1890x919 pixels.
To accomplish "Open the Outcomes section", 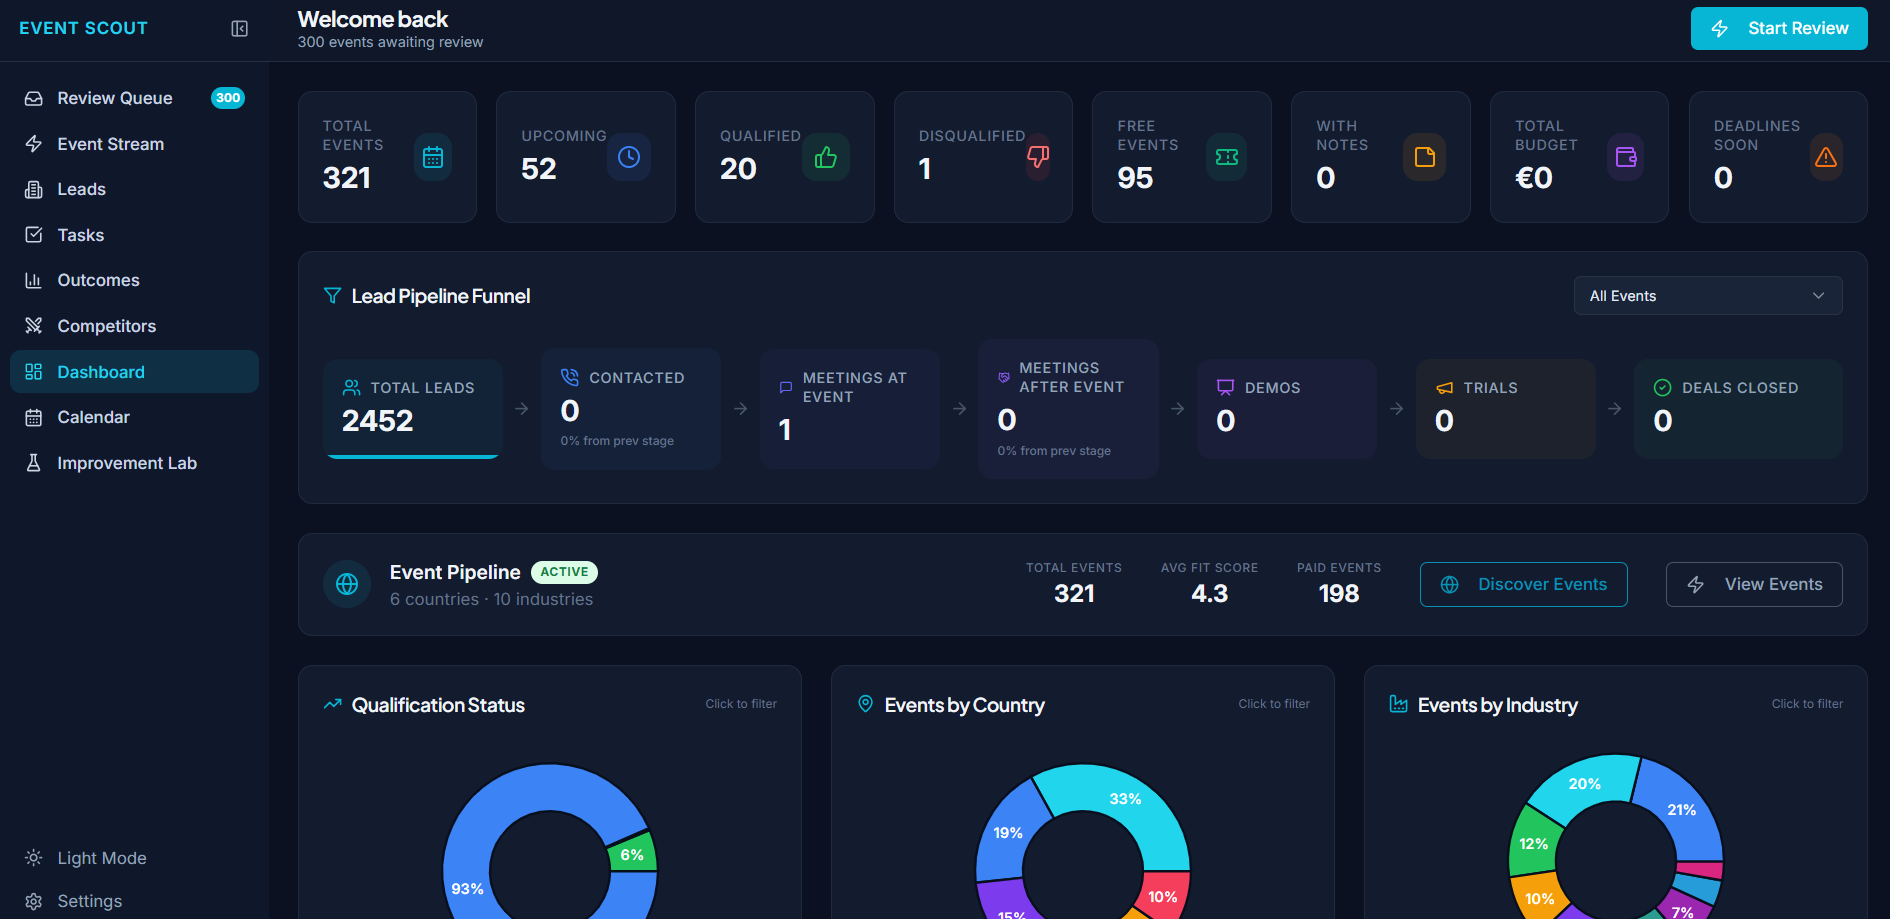I will click(x=134, y=280).
